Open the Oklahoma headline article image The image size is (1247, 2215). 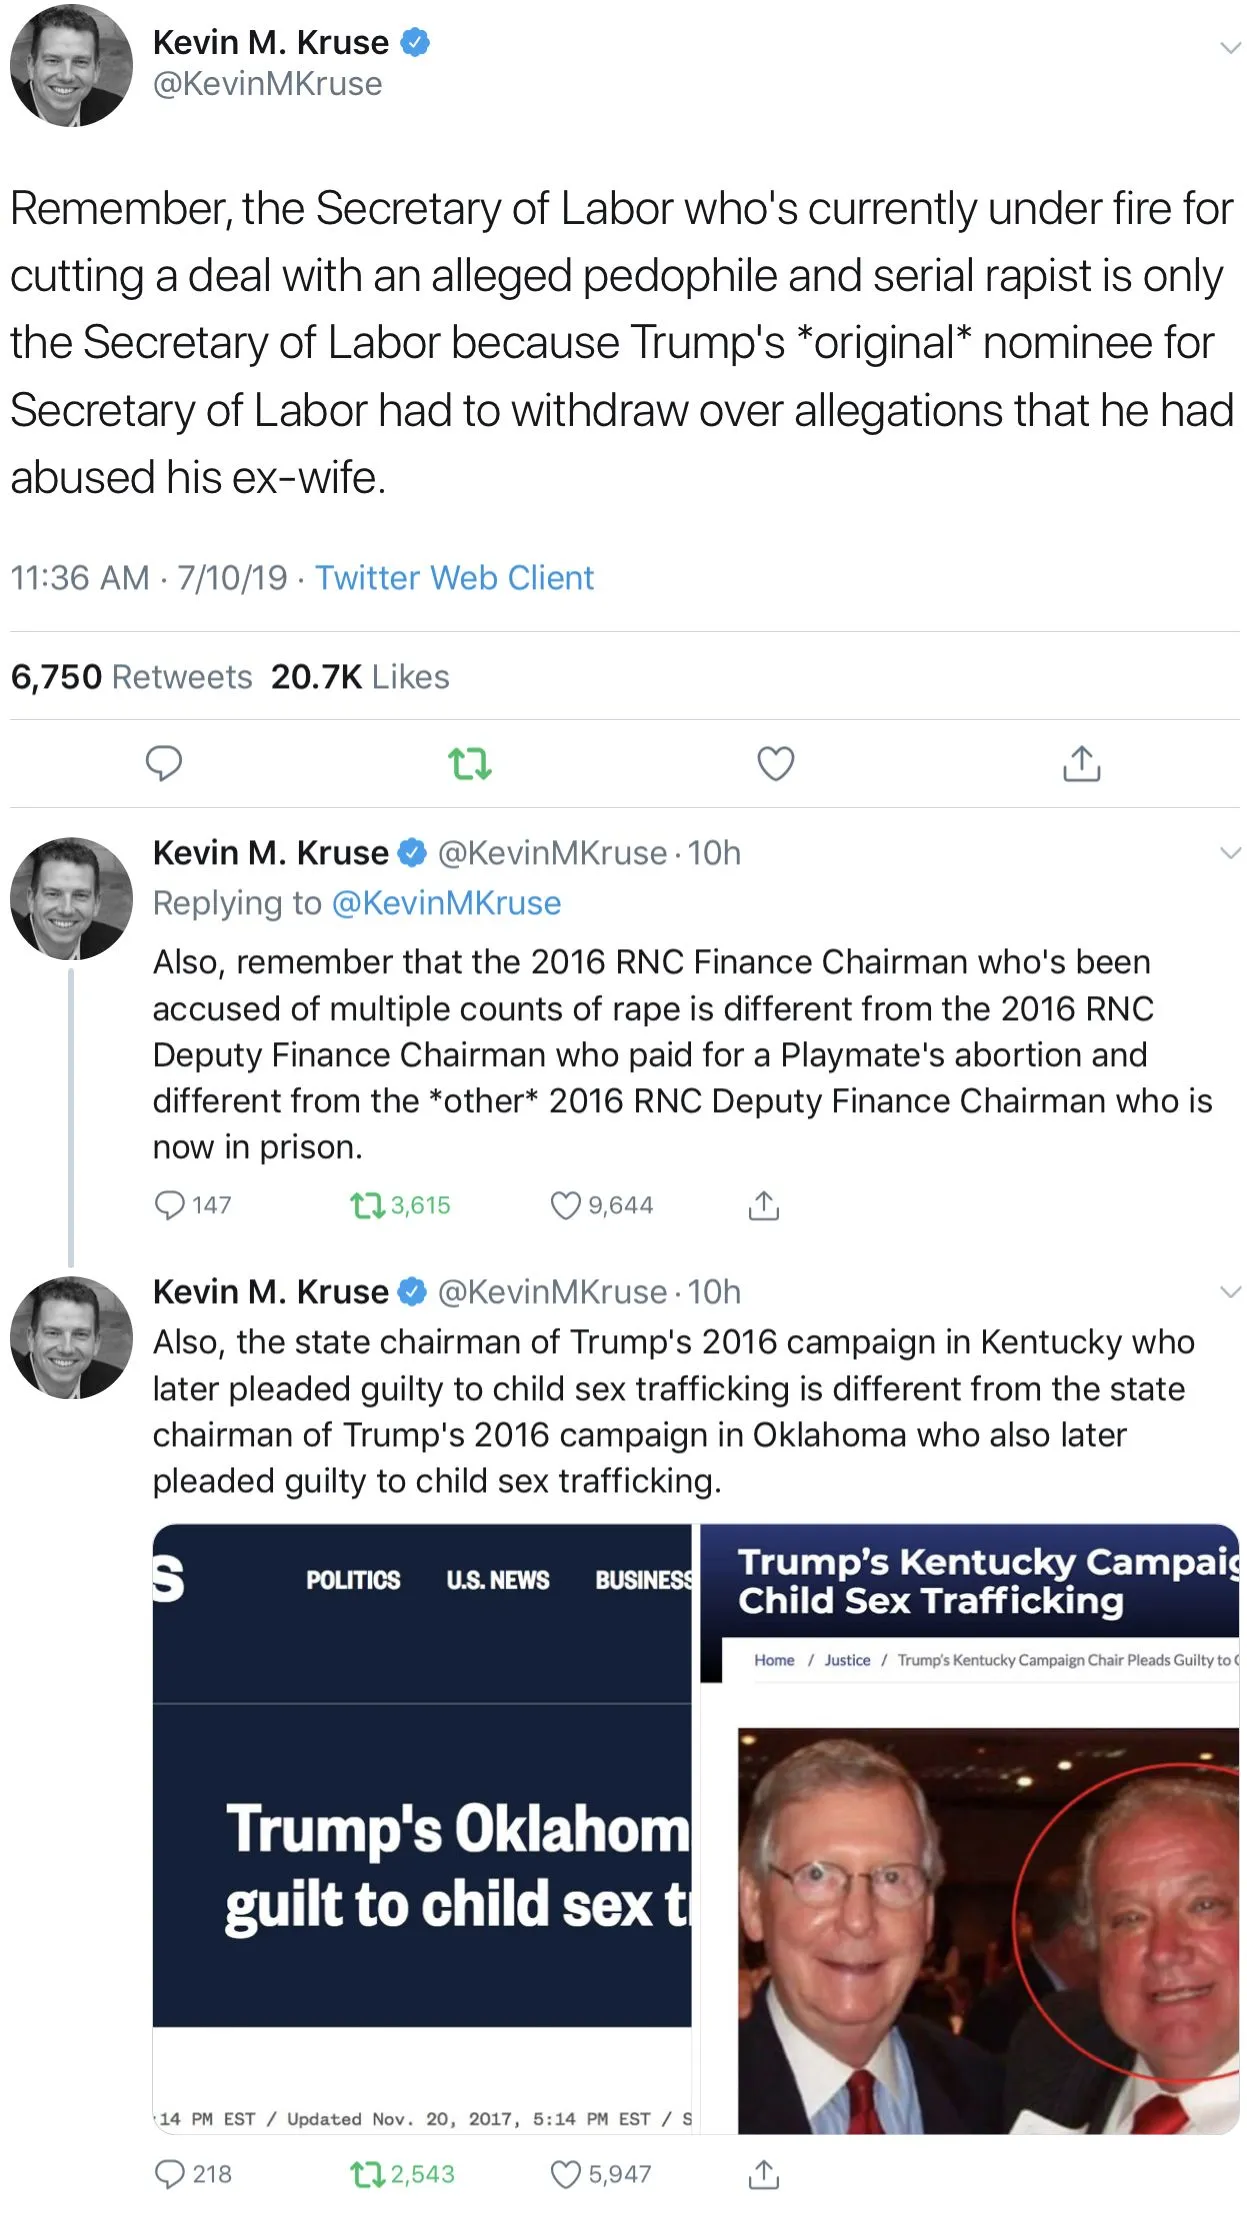tap(422, 1828)
